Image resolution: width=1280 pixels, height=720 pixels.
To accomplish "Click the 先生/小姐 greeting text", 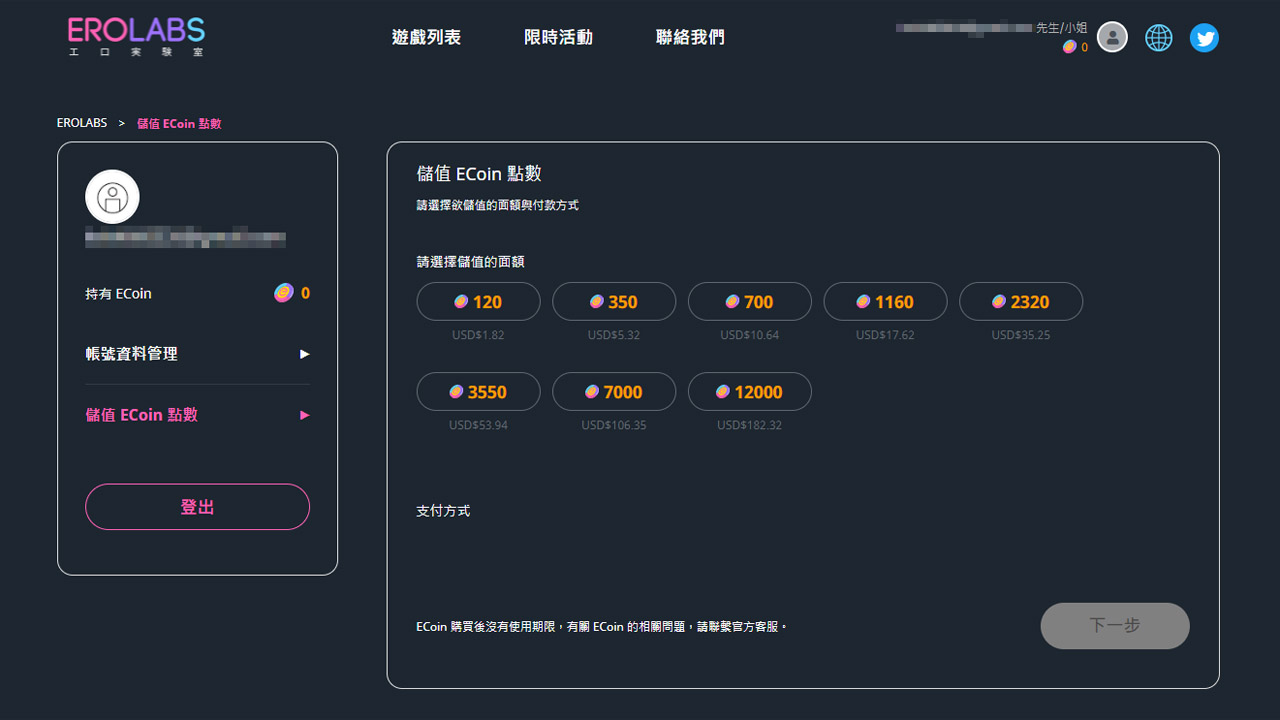I will 1061,28.
